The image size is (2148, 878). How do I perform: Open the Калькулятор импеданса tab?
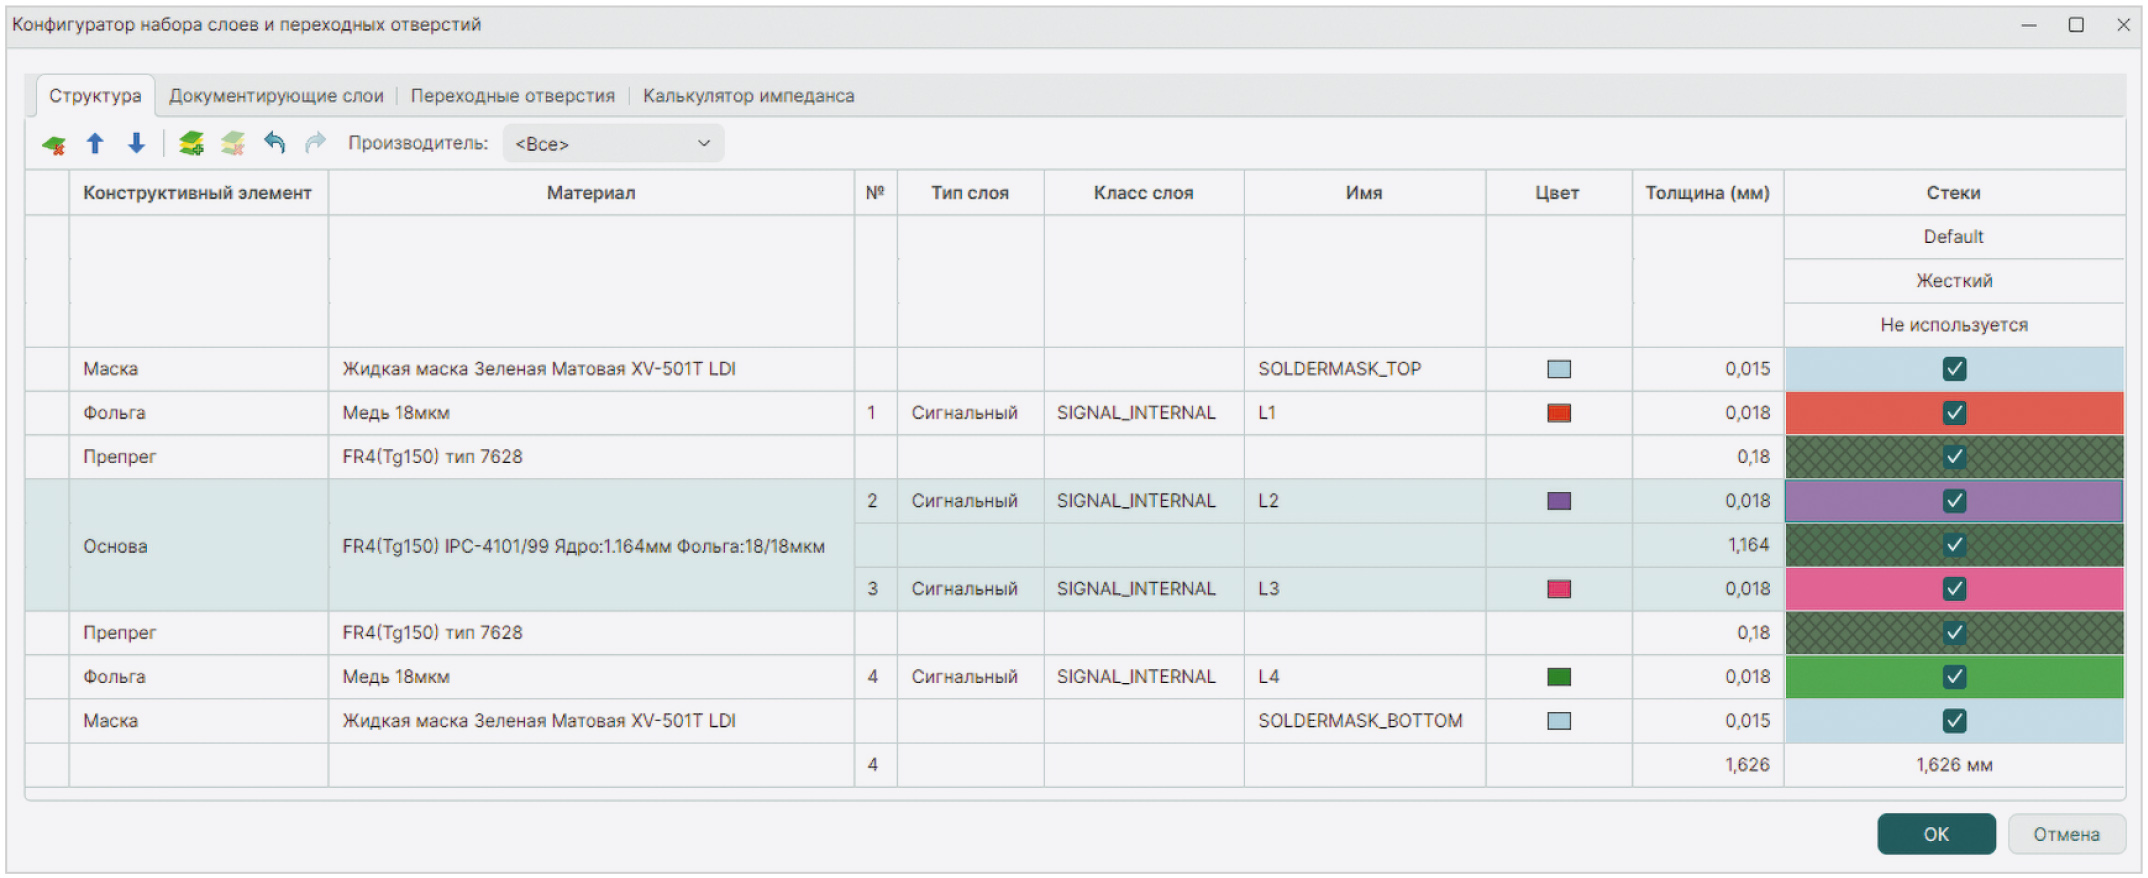pos(748,96)
